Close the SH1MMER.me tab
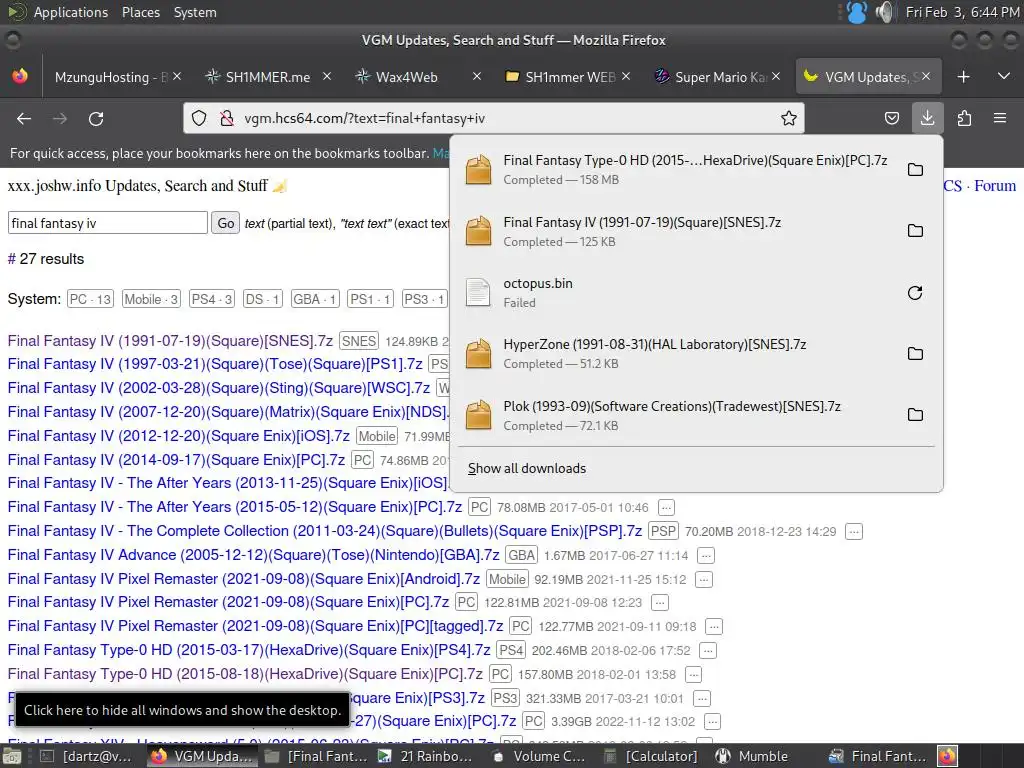Image resolution: width=1024 pixels, height=768 pixels. [x=327, y=76]
